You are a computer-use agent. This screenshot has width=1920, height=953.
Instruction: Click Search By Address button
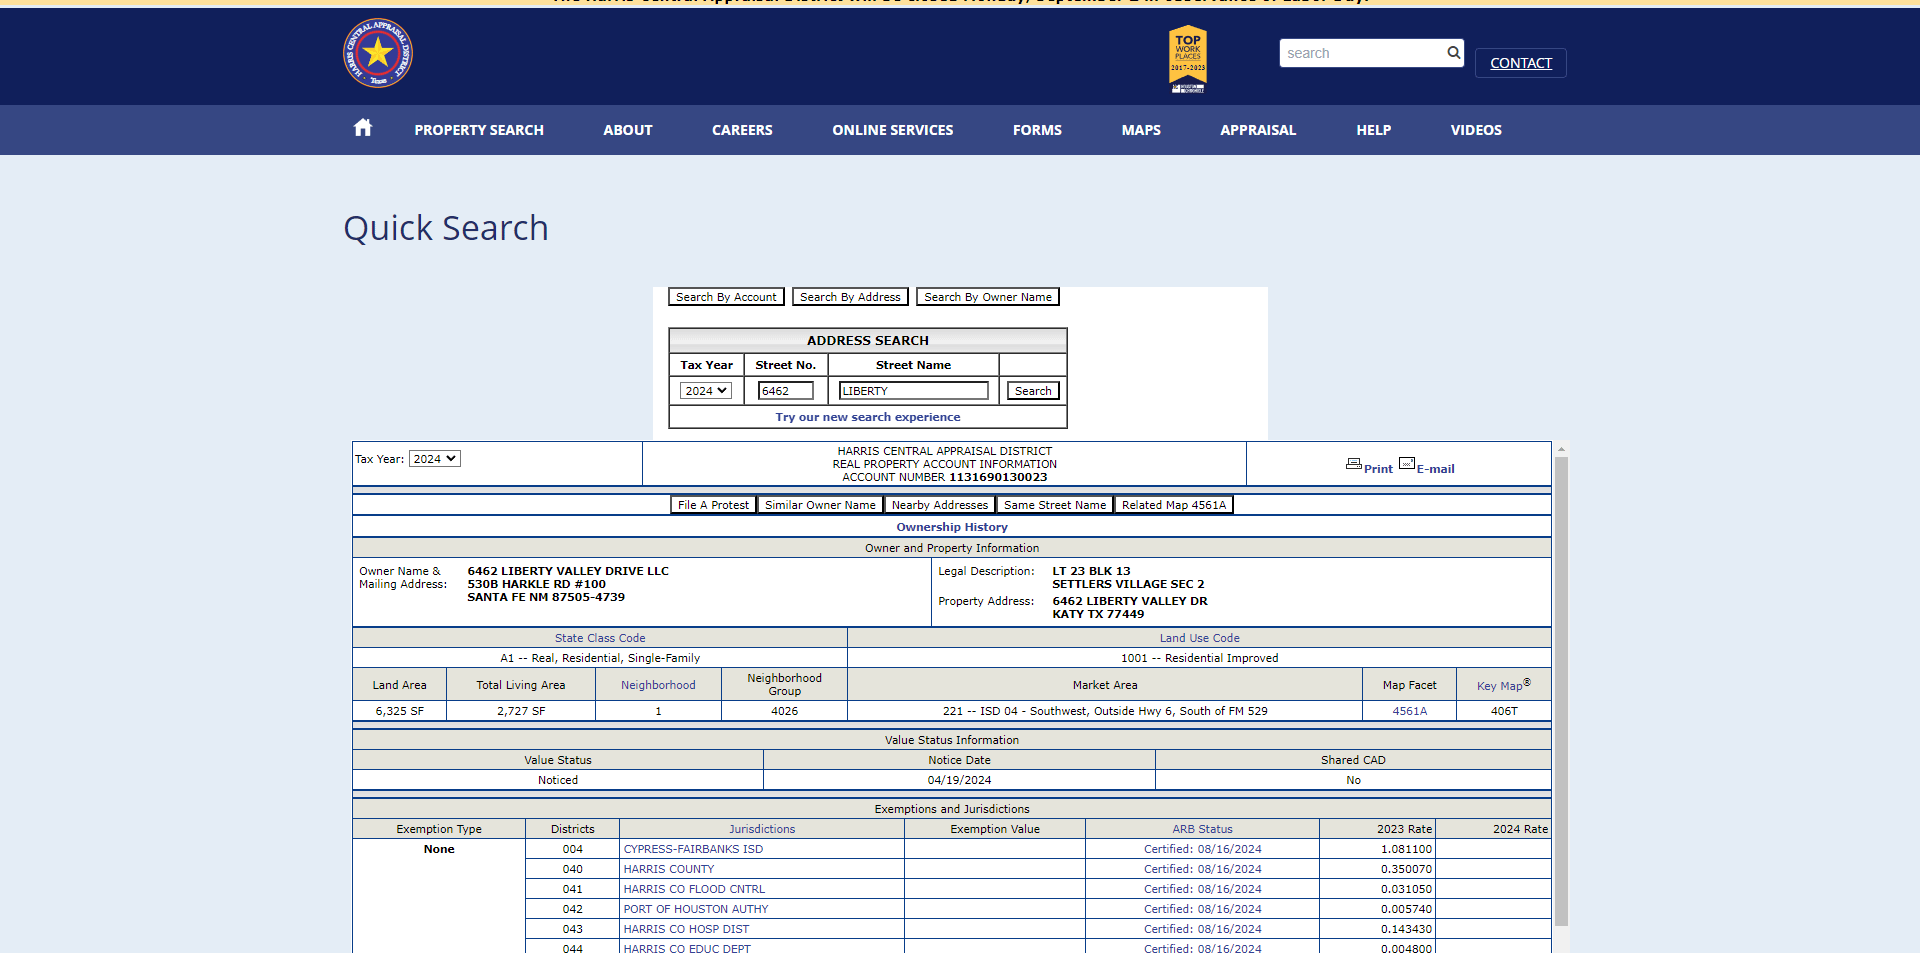coord(850,297)
